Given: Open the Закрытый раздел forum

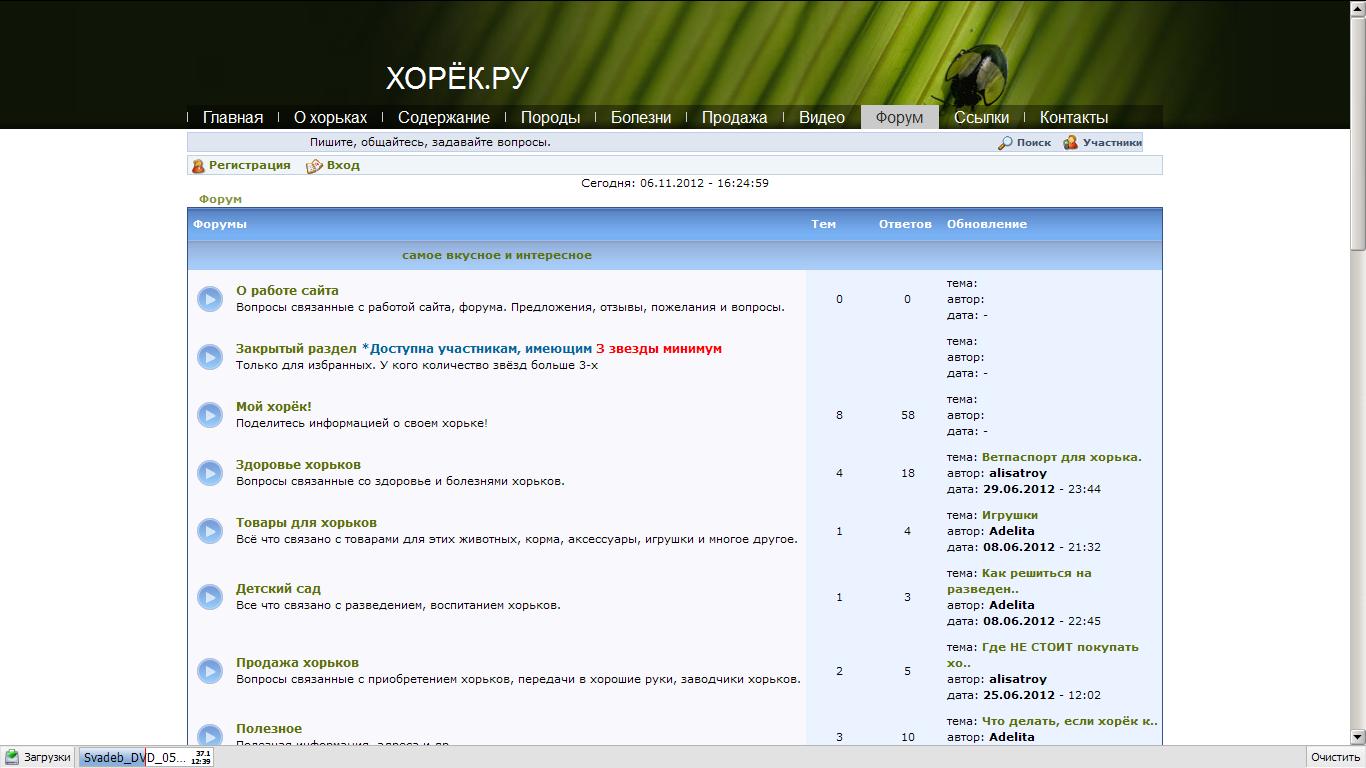Looking at the screenshot, I should click(296, 349).
